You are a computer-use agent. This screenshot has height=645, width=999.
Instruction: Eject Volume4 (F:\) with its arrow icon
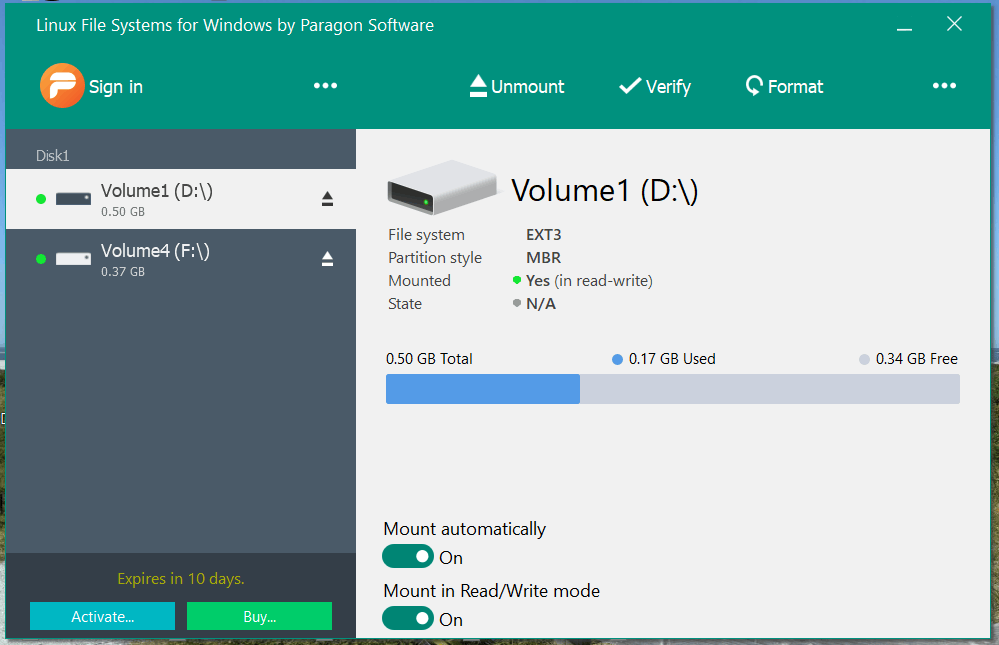327,259
